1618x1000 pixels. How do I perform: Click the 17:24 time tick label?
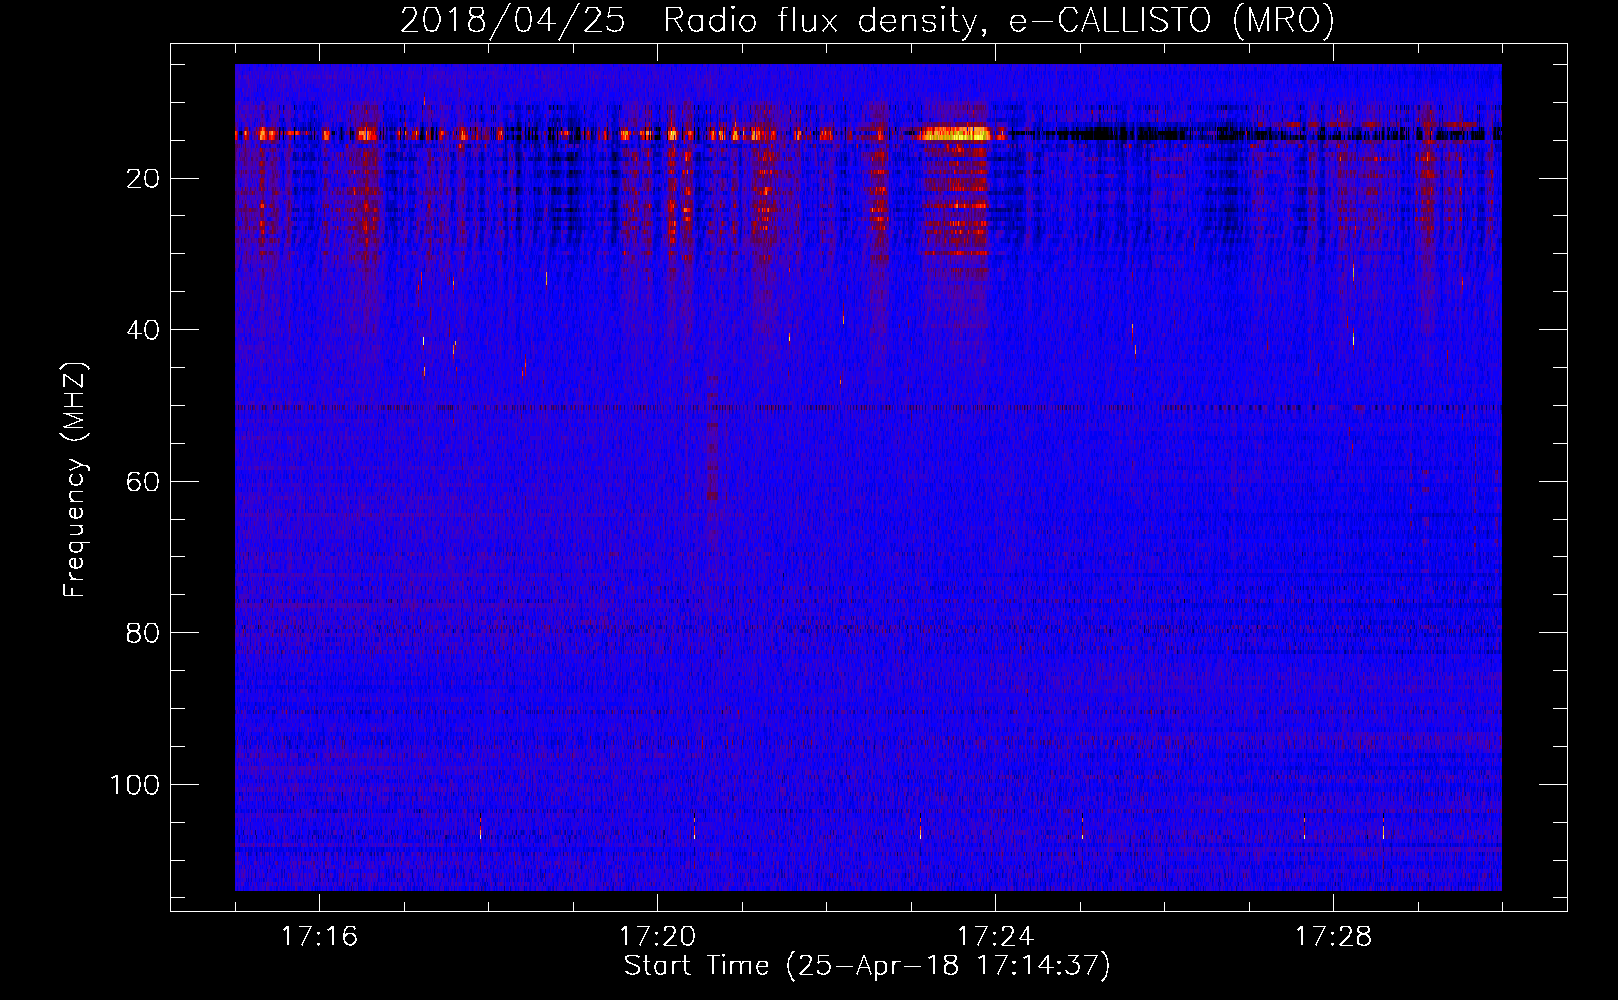tap(995, 936)
